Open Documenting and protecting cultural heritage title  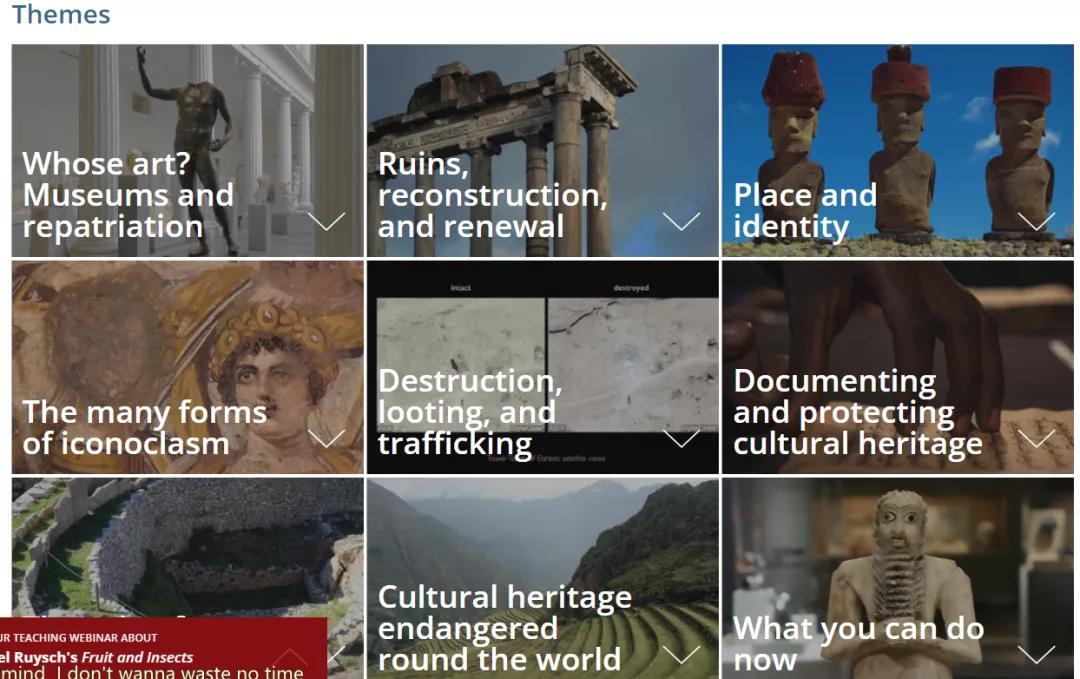(x=858, y=412)
